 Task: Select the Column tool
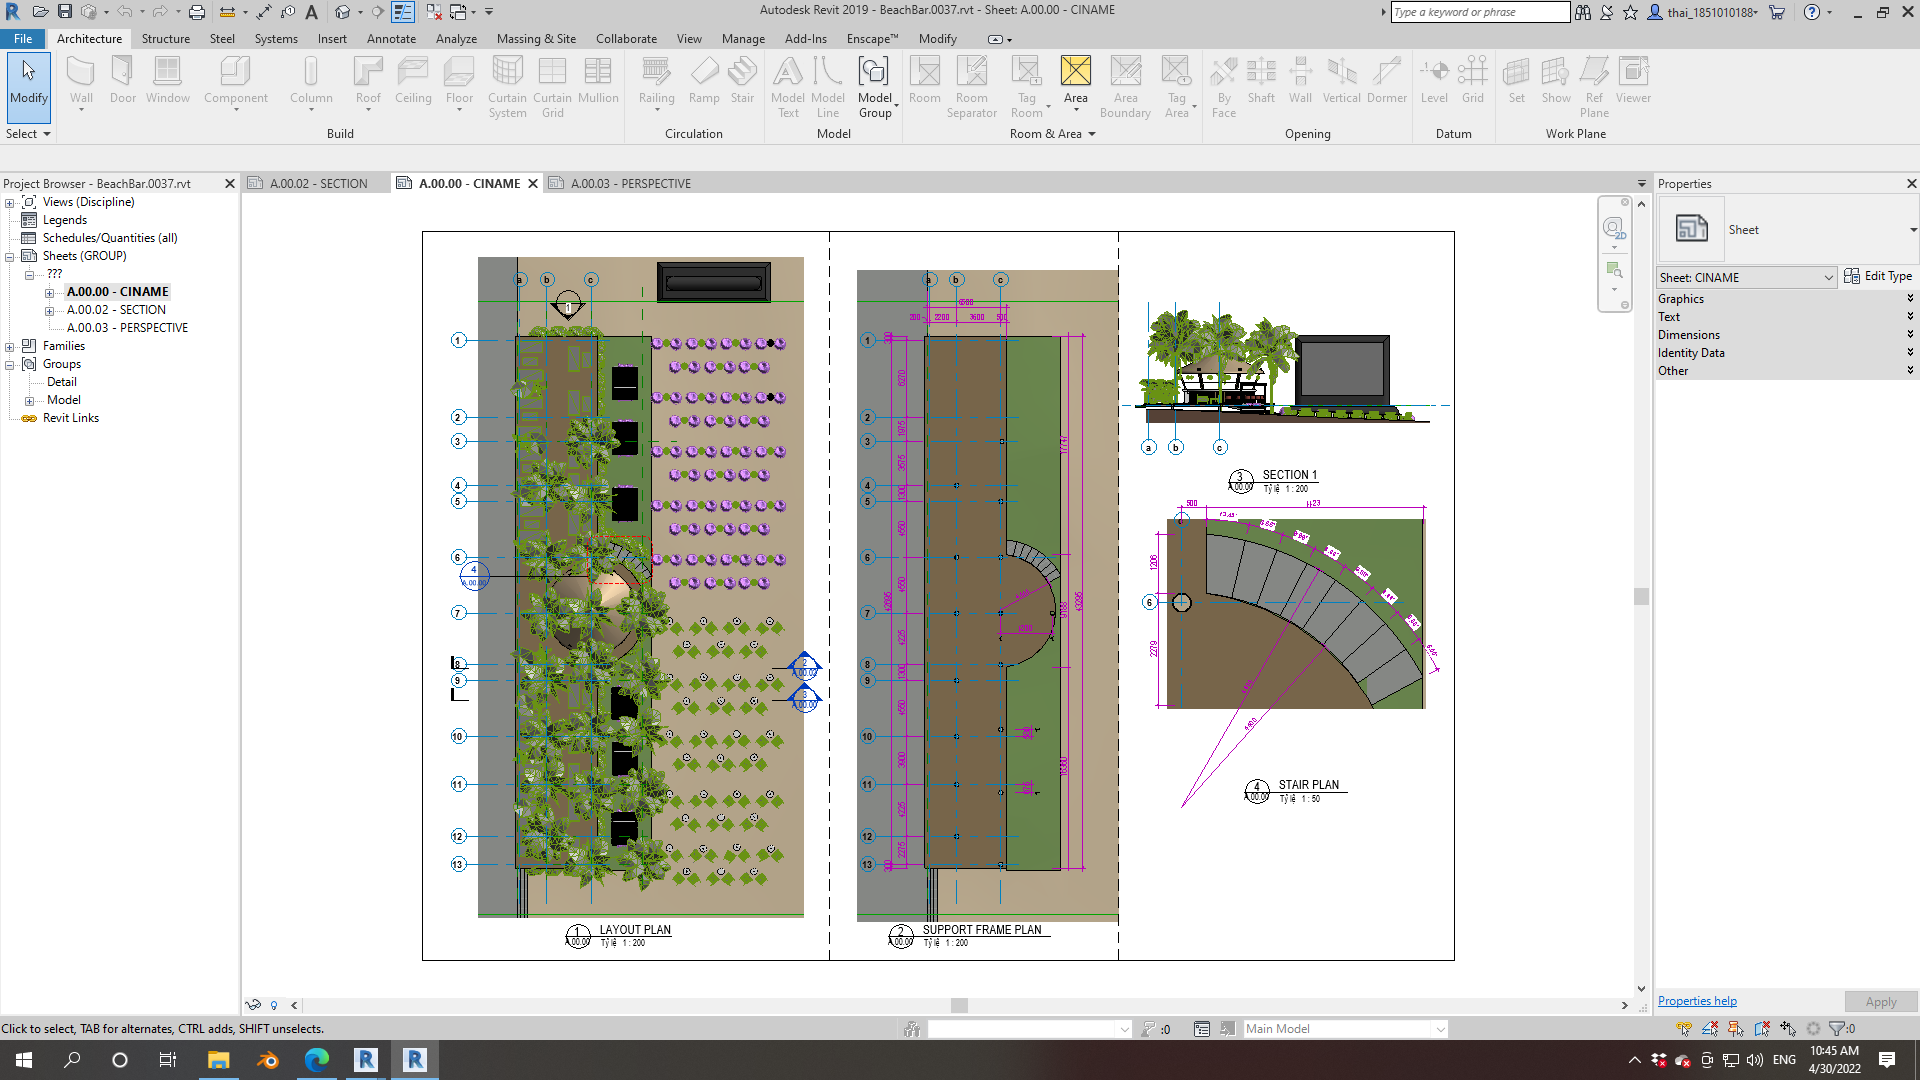311,80
